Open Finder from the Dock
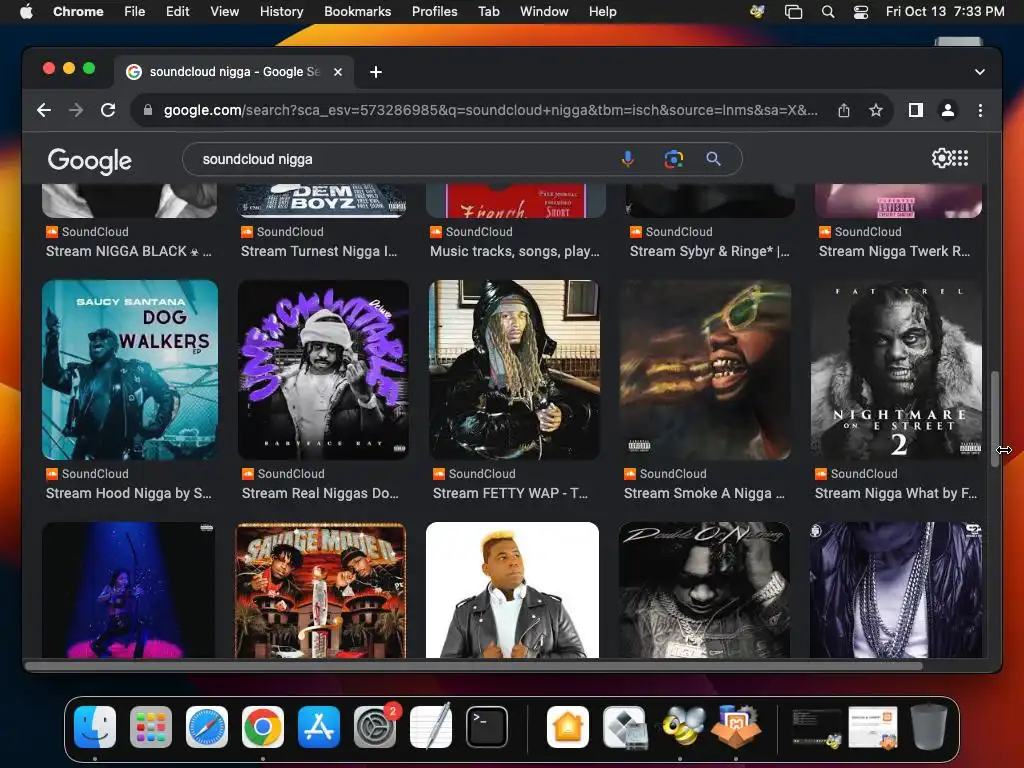Viewport: 1024px width, 768px height. pyautogui.click(x=95, y=727)
